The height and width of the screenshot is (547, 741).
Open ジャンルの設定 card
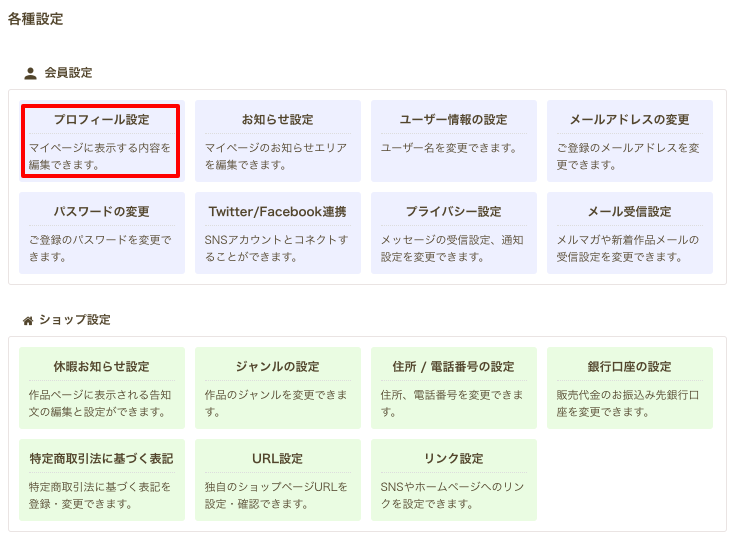(278, 388)
